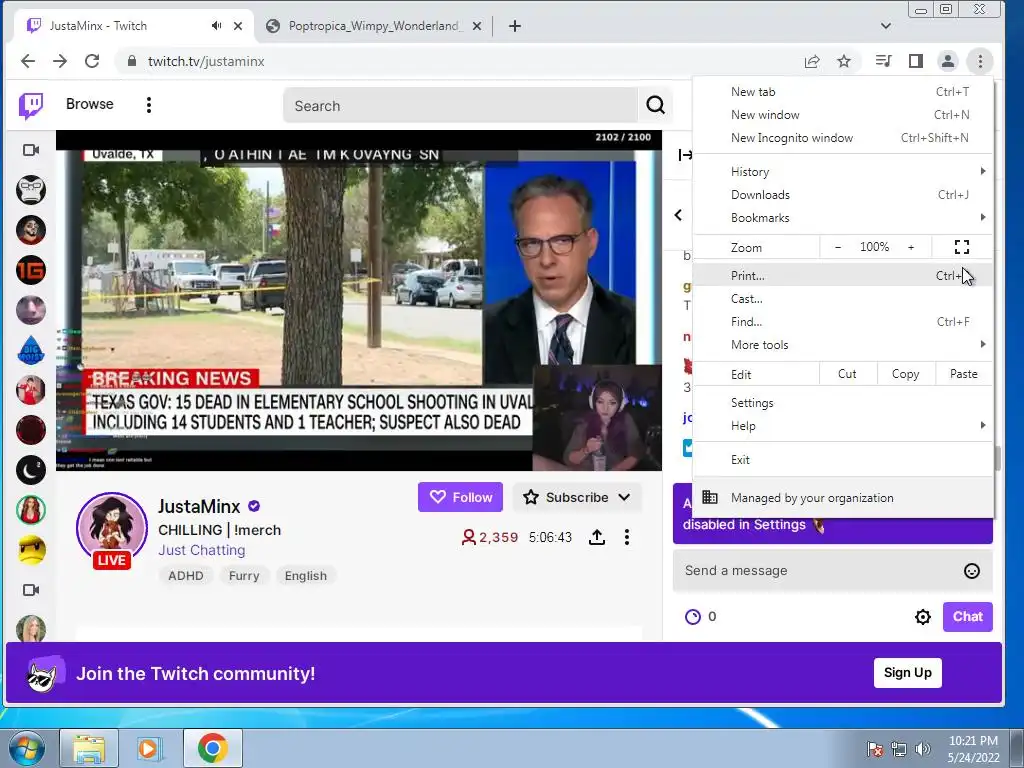Open Settings from the Chrome menu
1024x768 pixels.
point(842,403)
